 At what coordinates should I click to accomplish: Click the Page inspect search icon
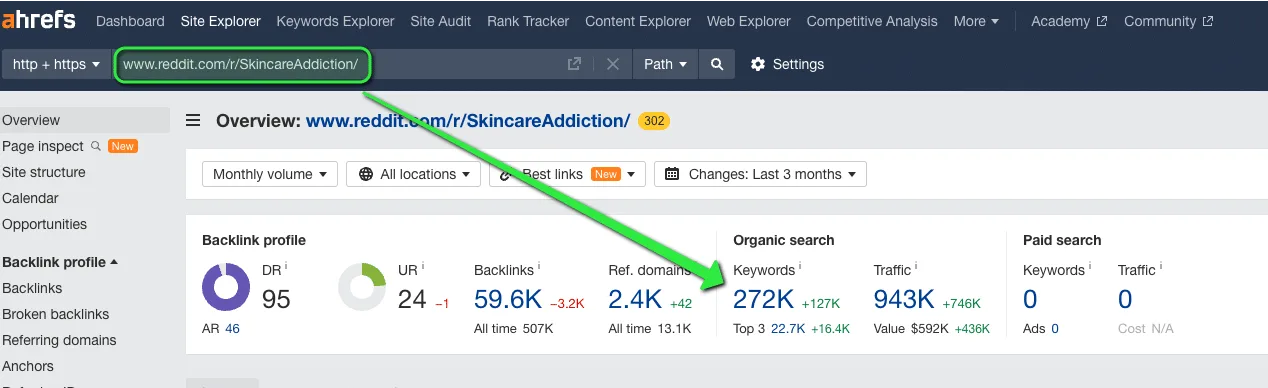point(96,146)
